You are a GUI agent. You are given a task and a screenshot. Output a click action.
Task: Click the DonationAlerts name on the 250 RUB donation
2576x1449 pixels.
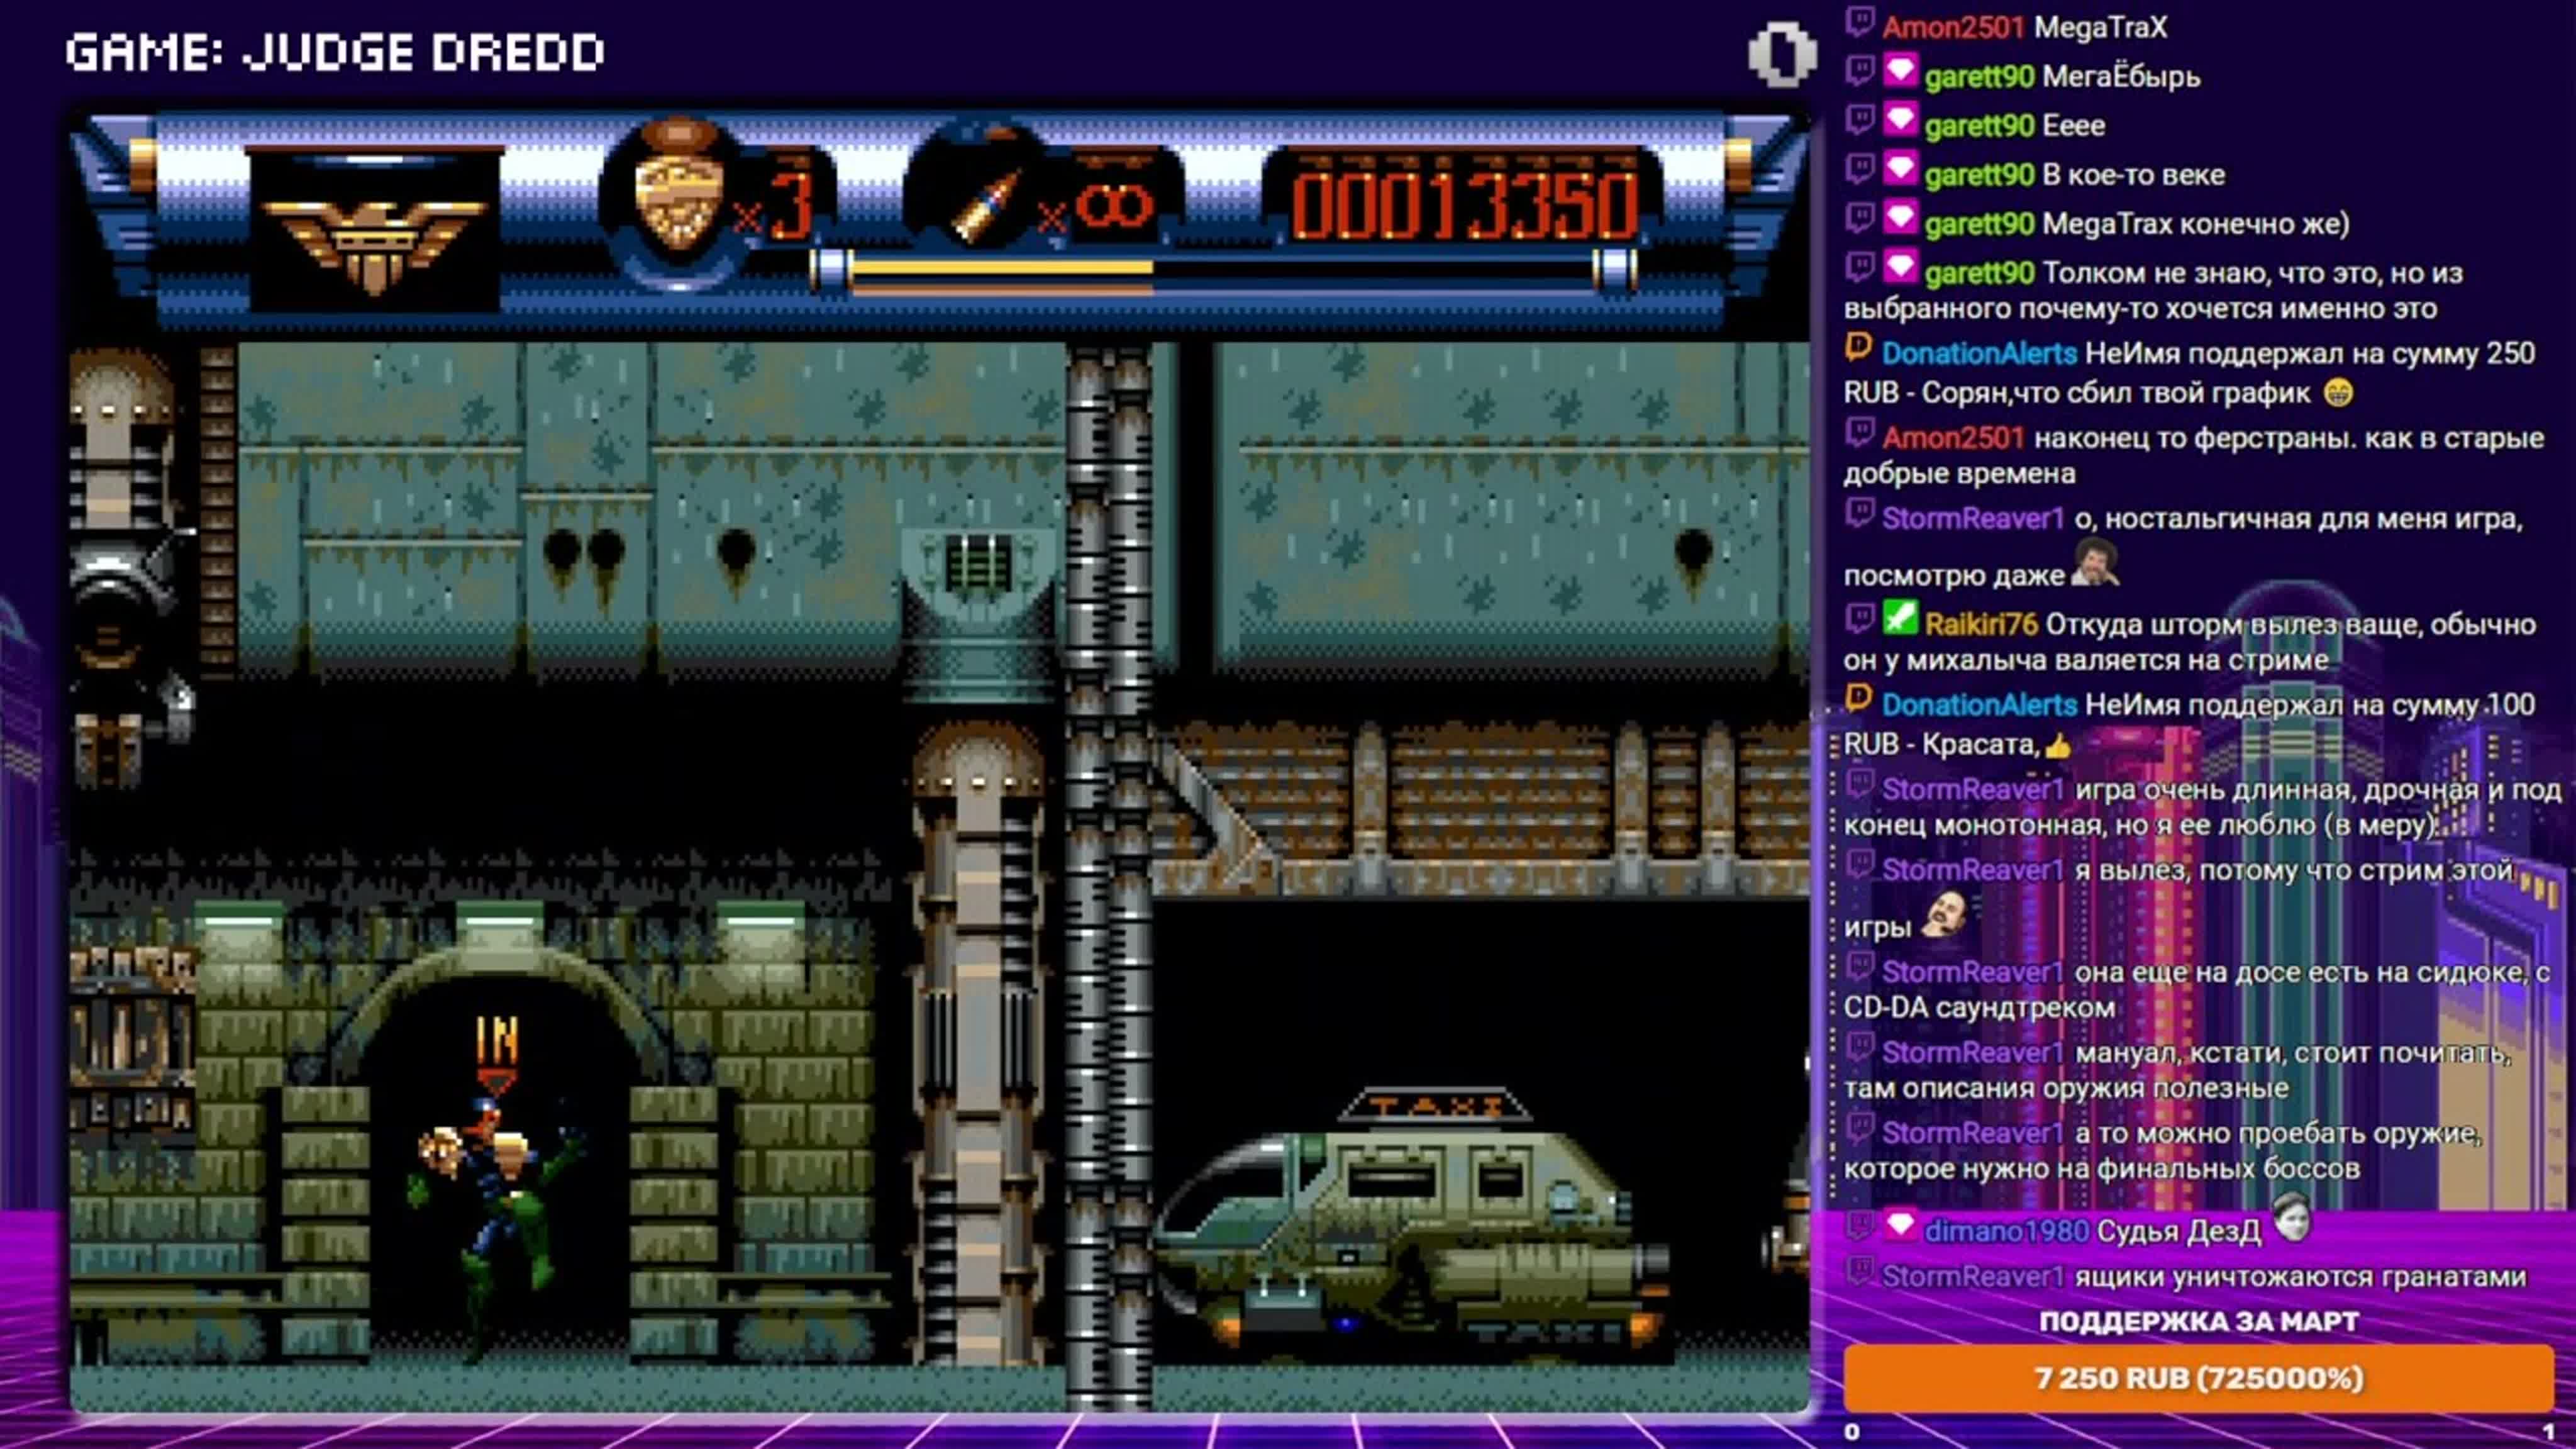click(x=1979, y=353)
